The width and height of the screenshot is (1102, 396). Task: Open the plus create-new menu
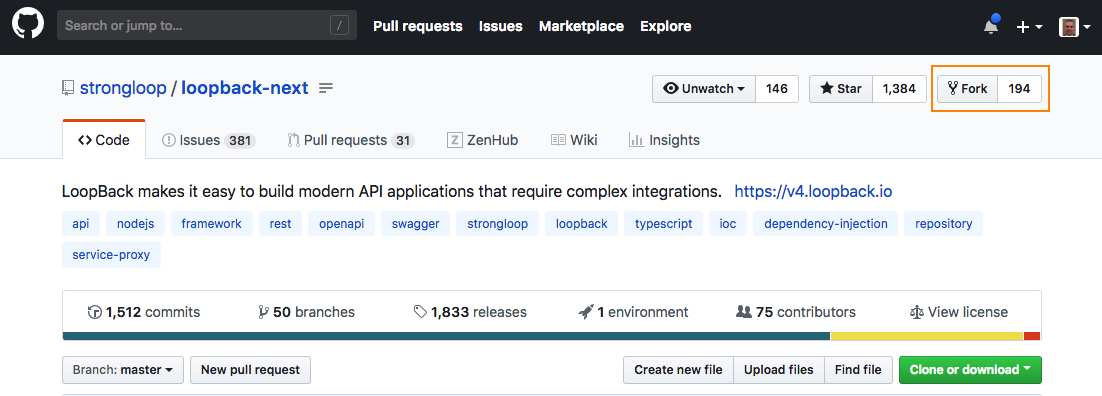(1030, 27)
